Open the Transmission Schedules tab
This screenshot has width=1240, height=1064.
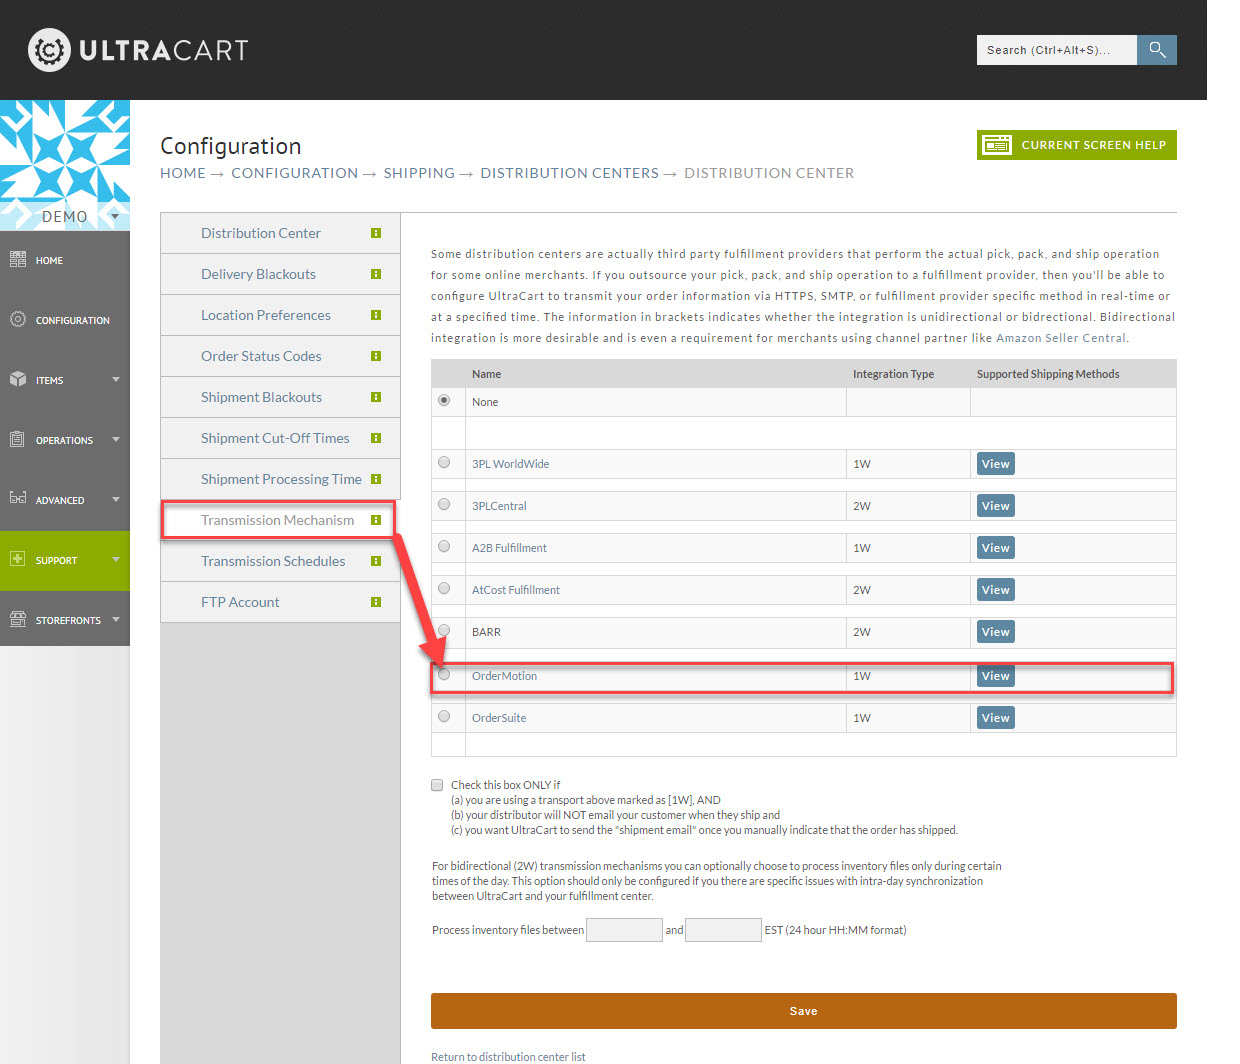(x=280, y=561)
